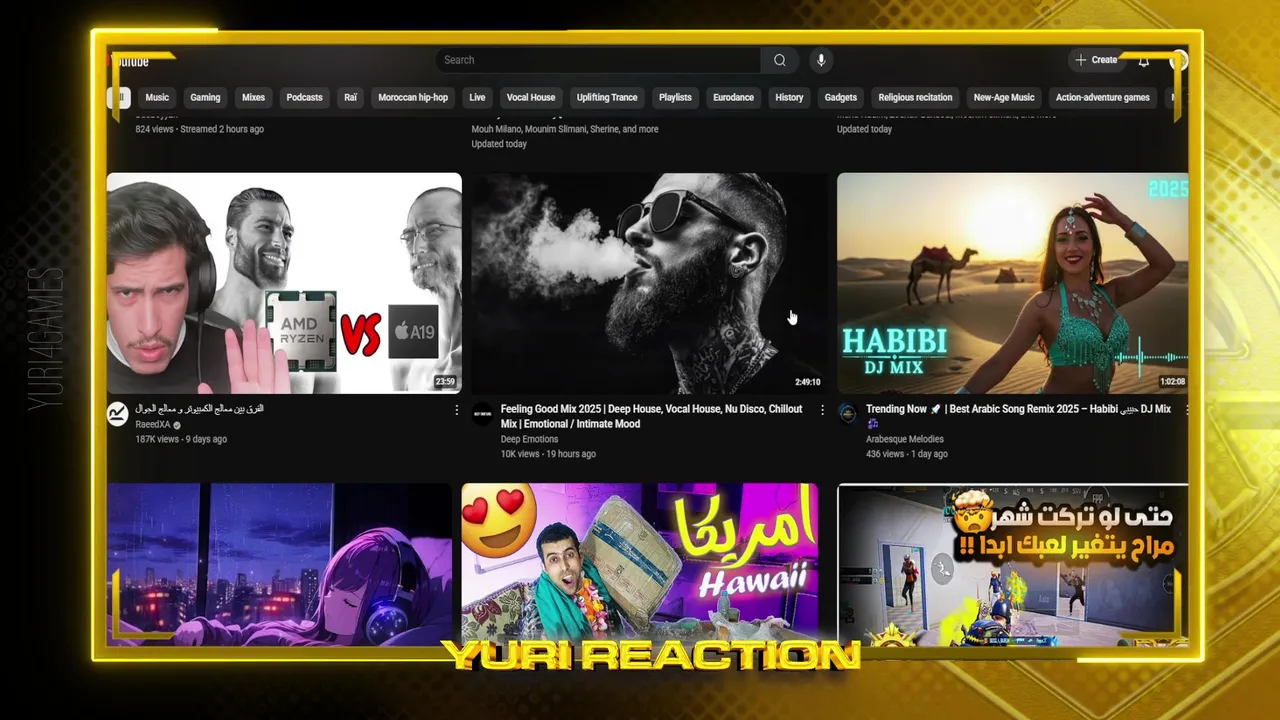Viewport: 1280px width, 720px height.
Task: Open the anime girl headphones thumbnail
Action: (279, 564)
